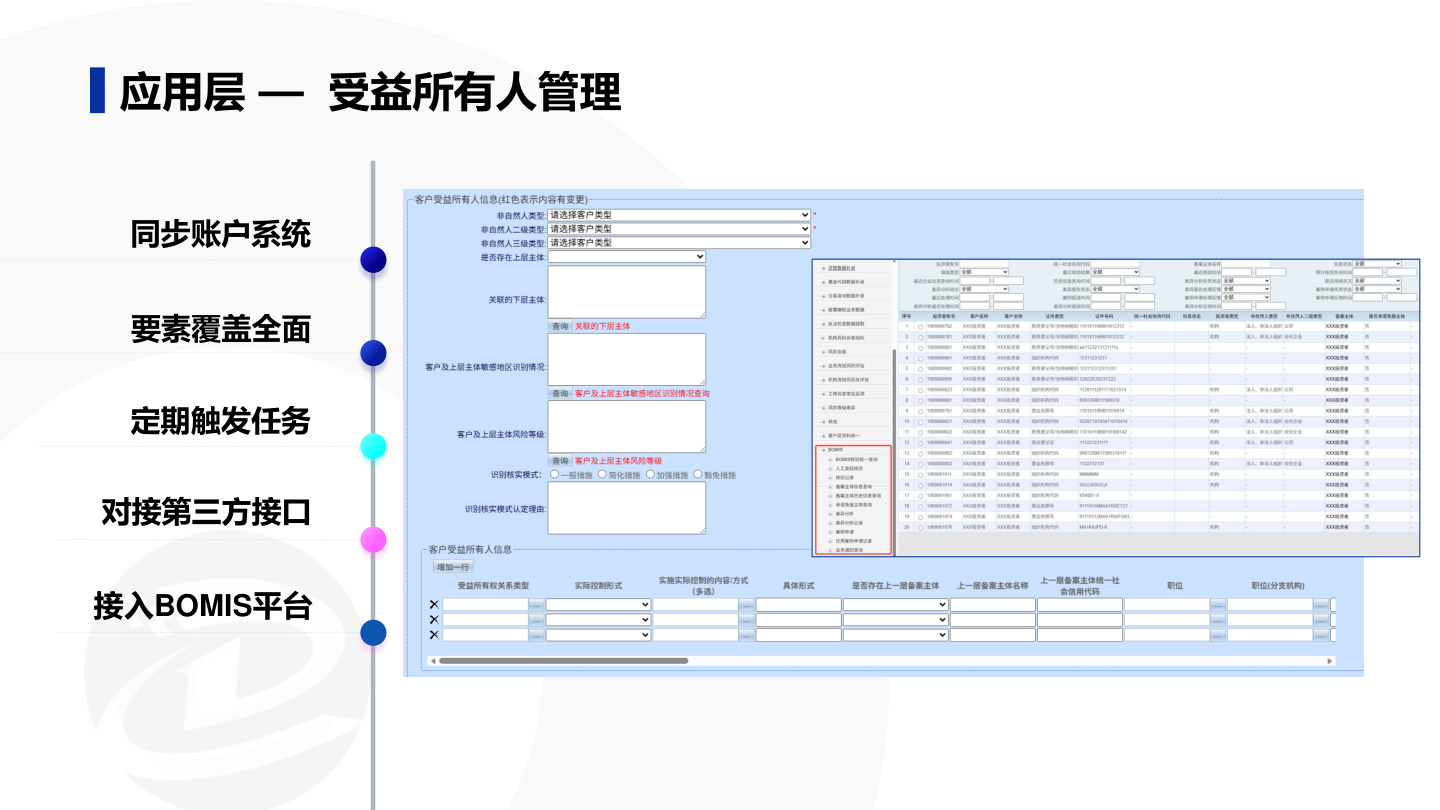Open third-row 受益所有权关系类型 picker button
Viewport: 1440px width, 810px height.
coord(536,635)
